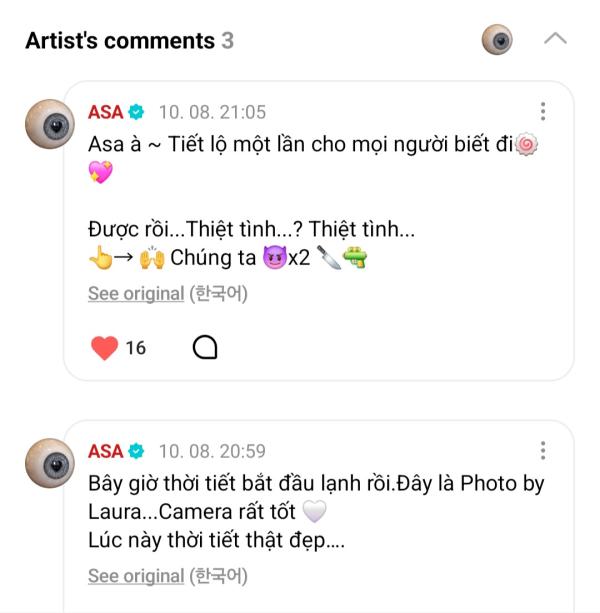The width and height of the screenshot is (600, 613).
Task: Open three-dot menu on the 21:05 comment
Action: tap(542, 111)
